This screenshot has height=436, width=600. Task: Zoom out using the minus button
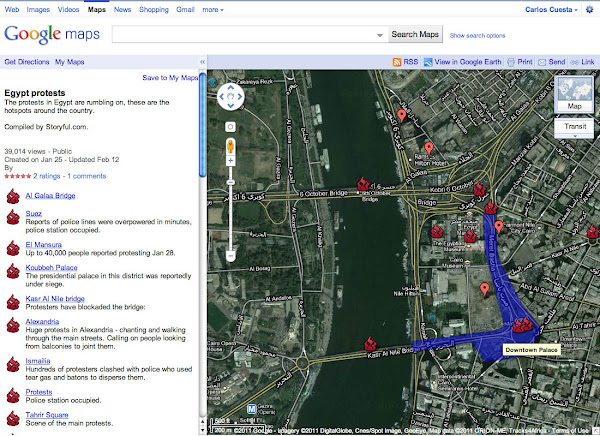pos(230,256)
